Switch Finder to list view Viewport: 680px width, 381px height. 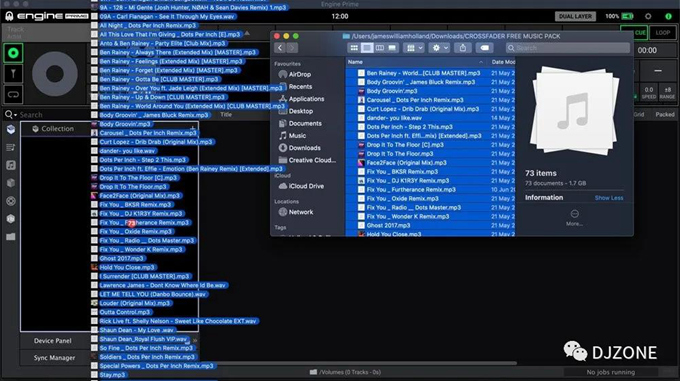[367, 48]
